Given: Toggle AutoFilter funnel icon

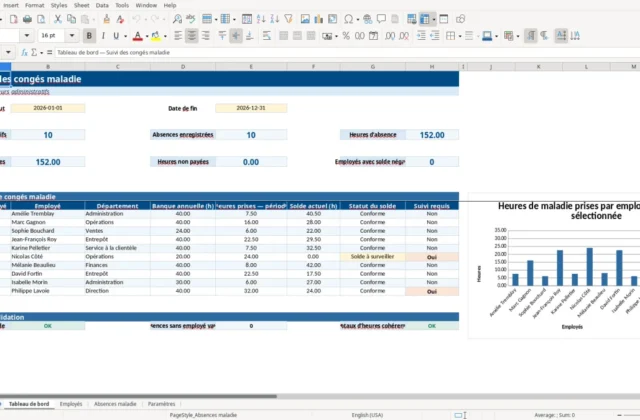Looking at the screenshot, I should click(x=289, y=19).
